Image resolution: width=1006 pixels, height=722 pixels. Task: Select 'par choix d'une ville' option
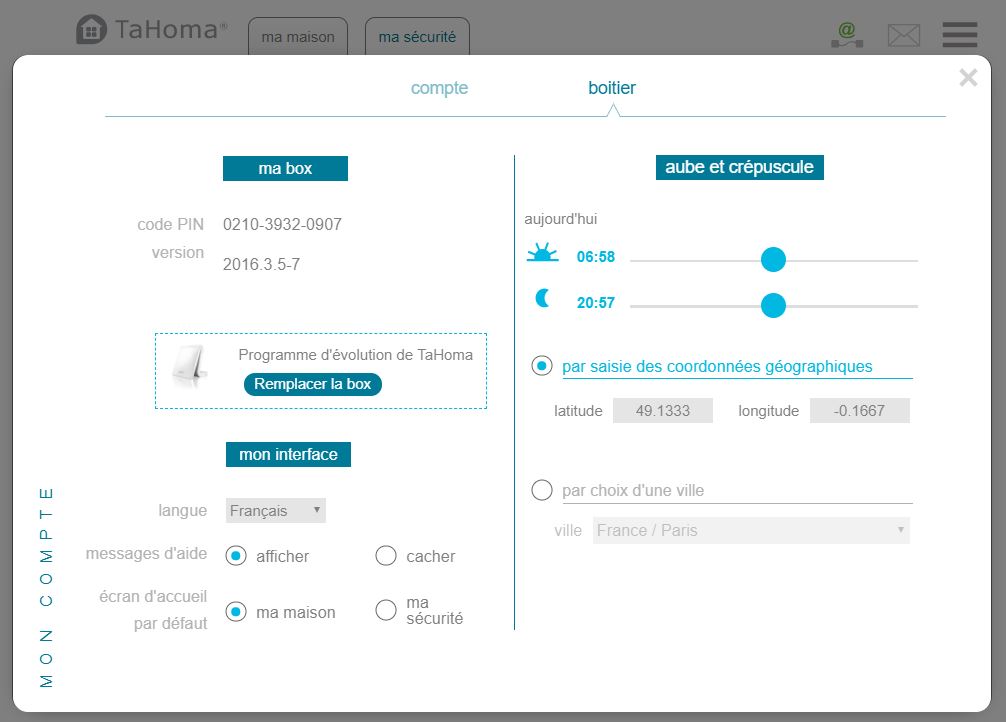tap(542, 490)
